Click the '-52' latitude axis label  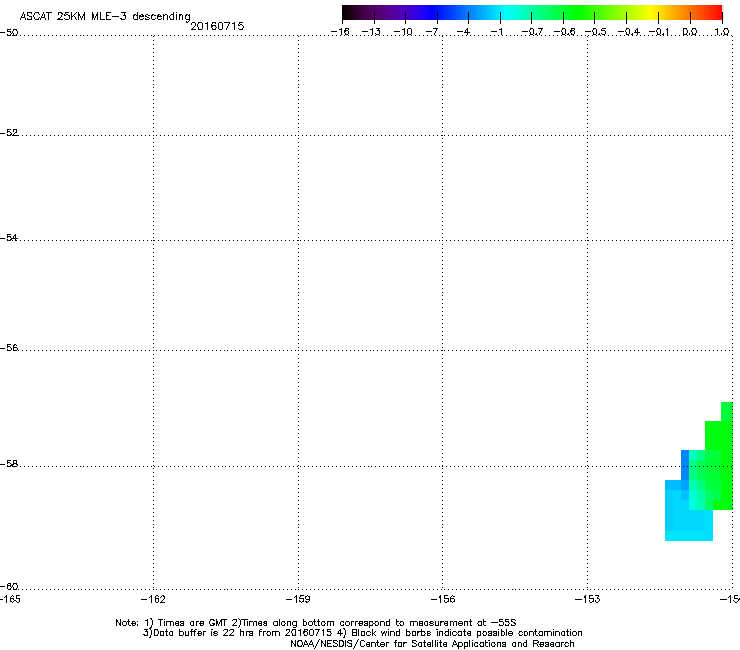point(9,133)
